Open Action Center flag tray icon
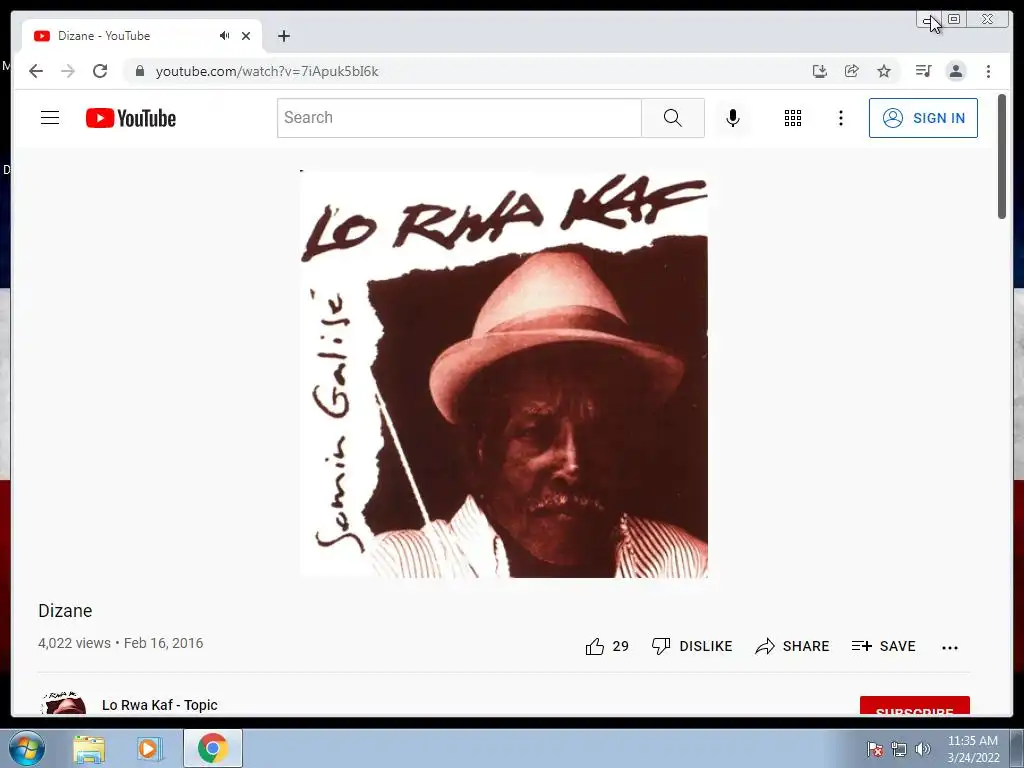The width and height of the screenshot is (1024, 768). click(x=875, y=749)
